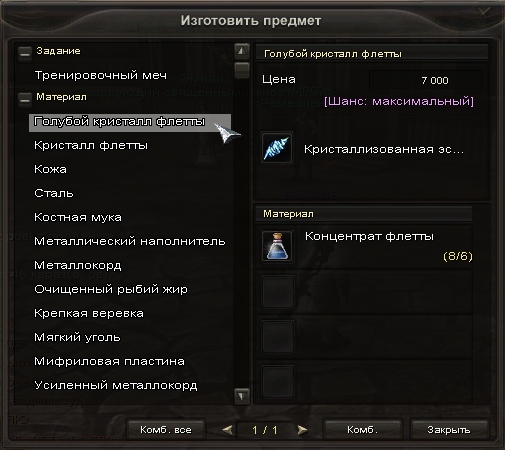Screen dimensions: 505x450
Task: Choose Металлический наполнитель recipe
Action: [x=130, y=241]
